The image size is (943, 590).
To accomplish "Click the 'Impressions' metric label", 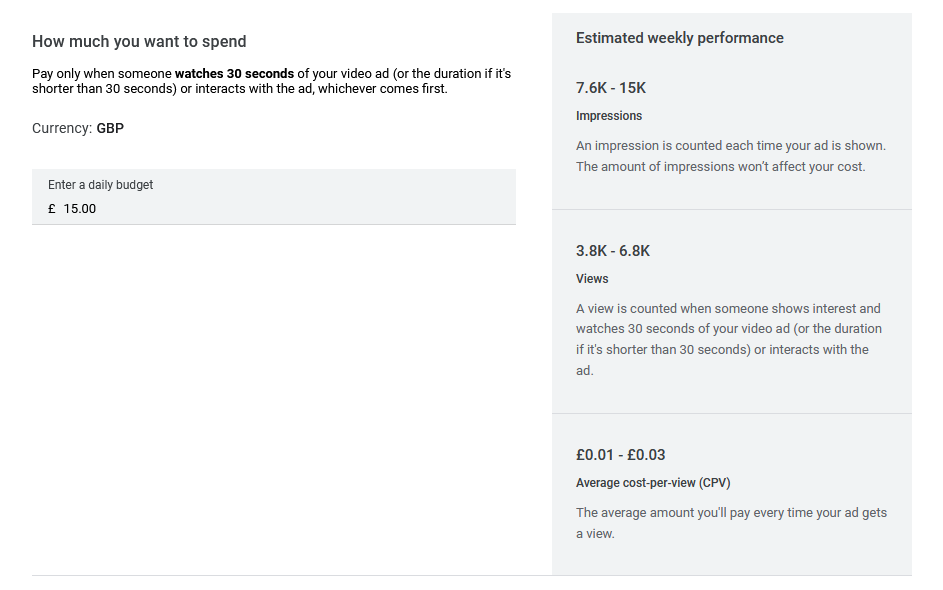I will click(x=609, y=116).
